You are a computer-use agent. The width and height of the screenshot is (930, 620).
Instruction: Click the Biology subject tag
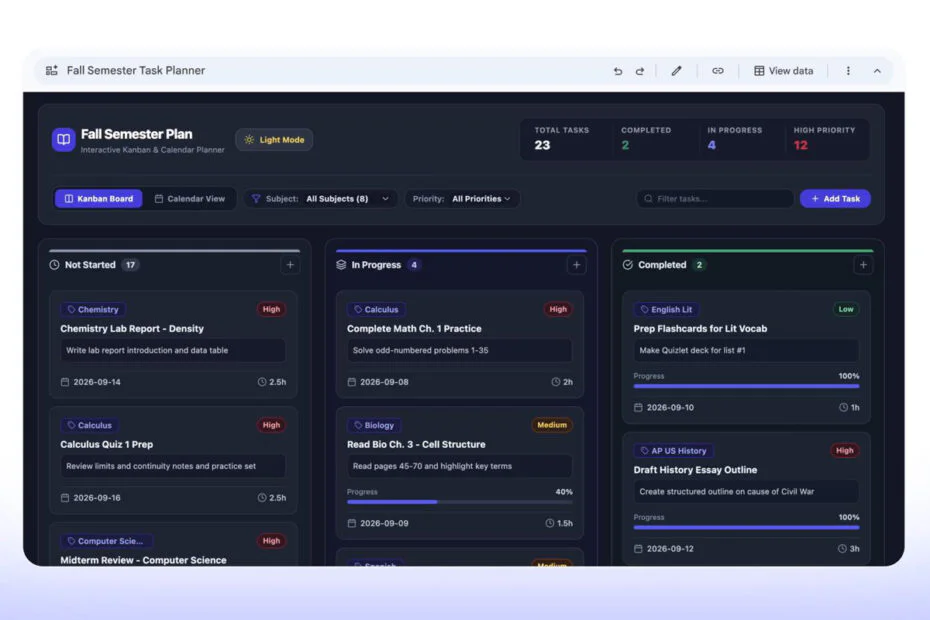click(x=374, y=425)
